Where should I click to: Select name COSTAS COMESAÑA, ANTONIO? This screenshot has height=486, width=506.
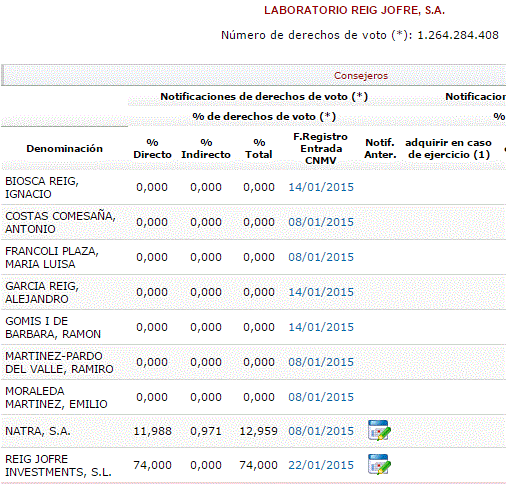[x=60, y=222]
